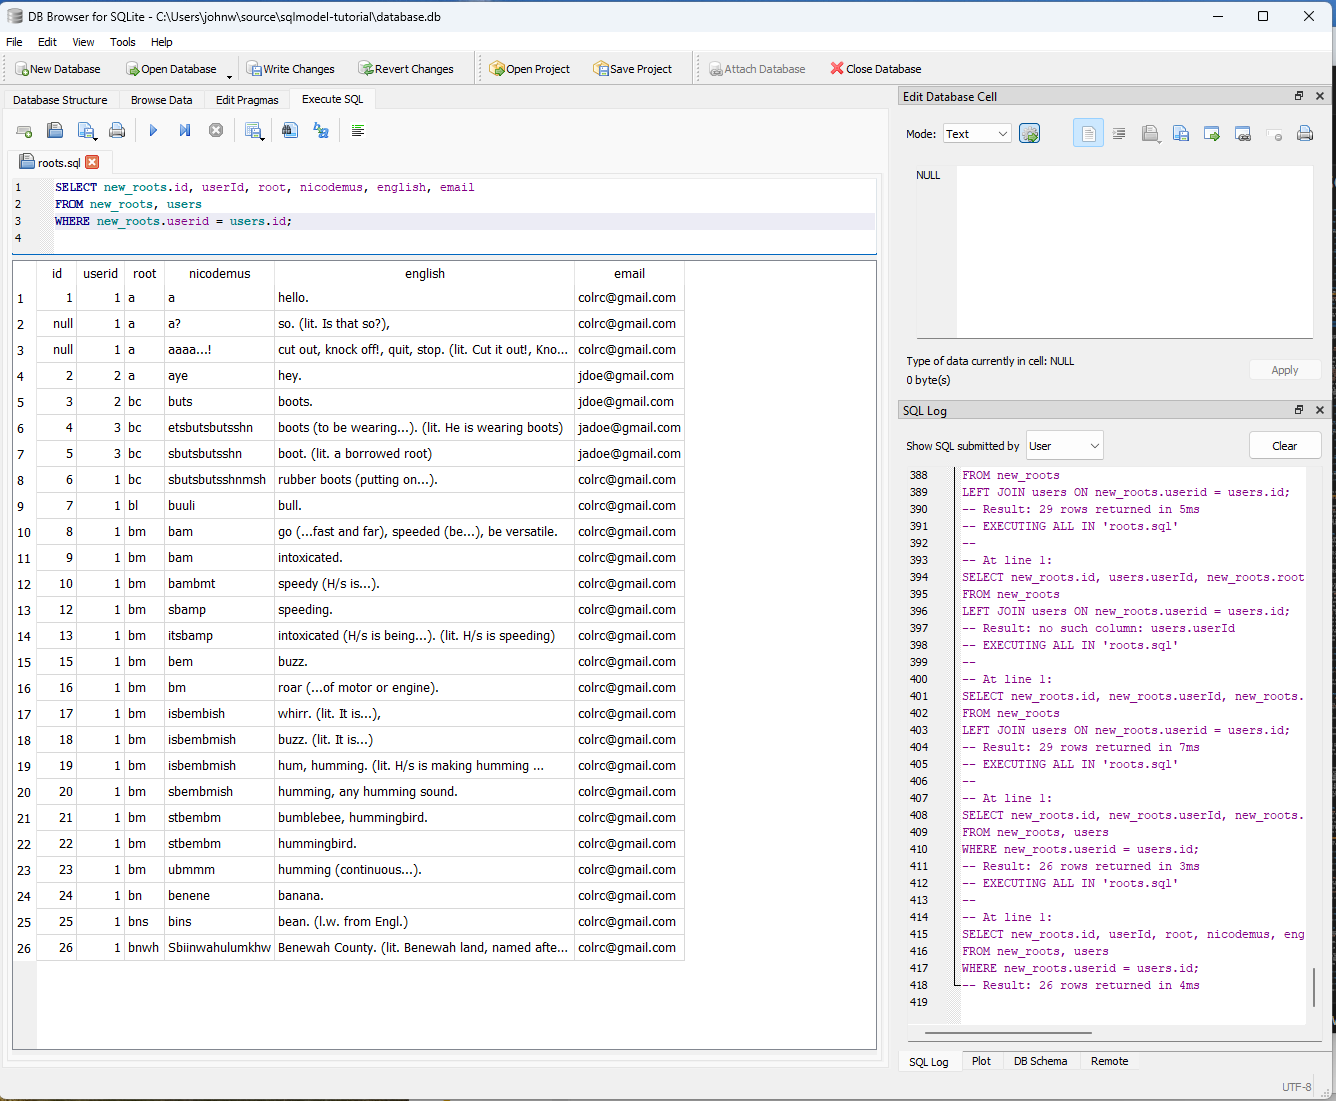This screenshot has width=1336, height=1101.
Task: Close the roots.sql editor tab
Action: pyautogui.click(x=92, y=162)
